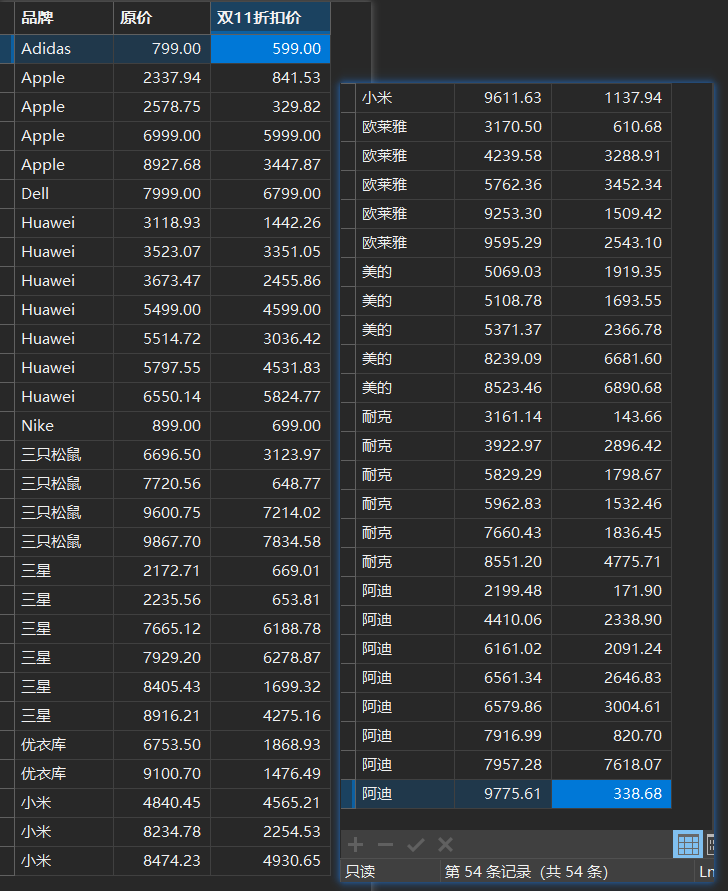728x891 pixels.
Task: Sort by the 品牌 column header
Action: (x=64, y=18)
